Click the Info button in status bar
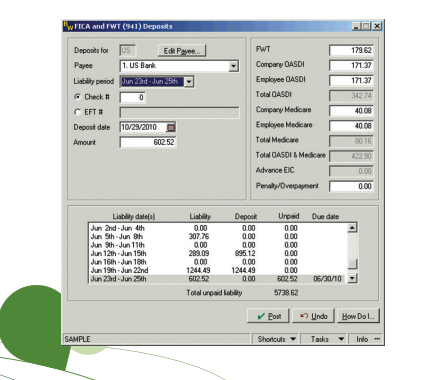 (x=366, y=339)
